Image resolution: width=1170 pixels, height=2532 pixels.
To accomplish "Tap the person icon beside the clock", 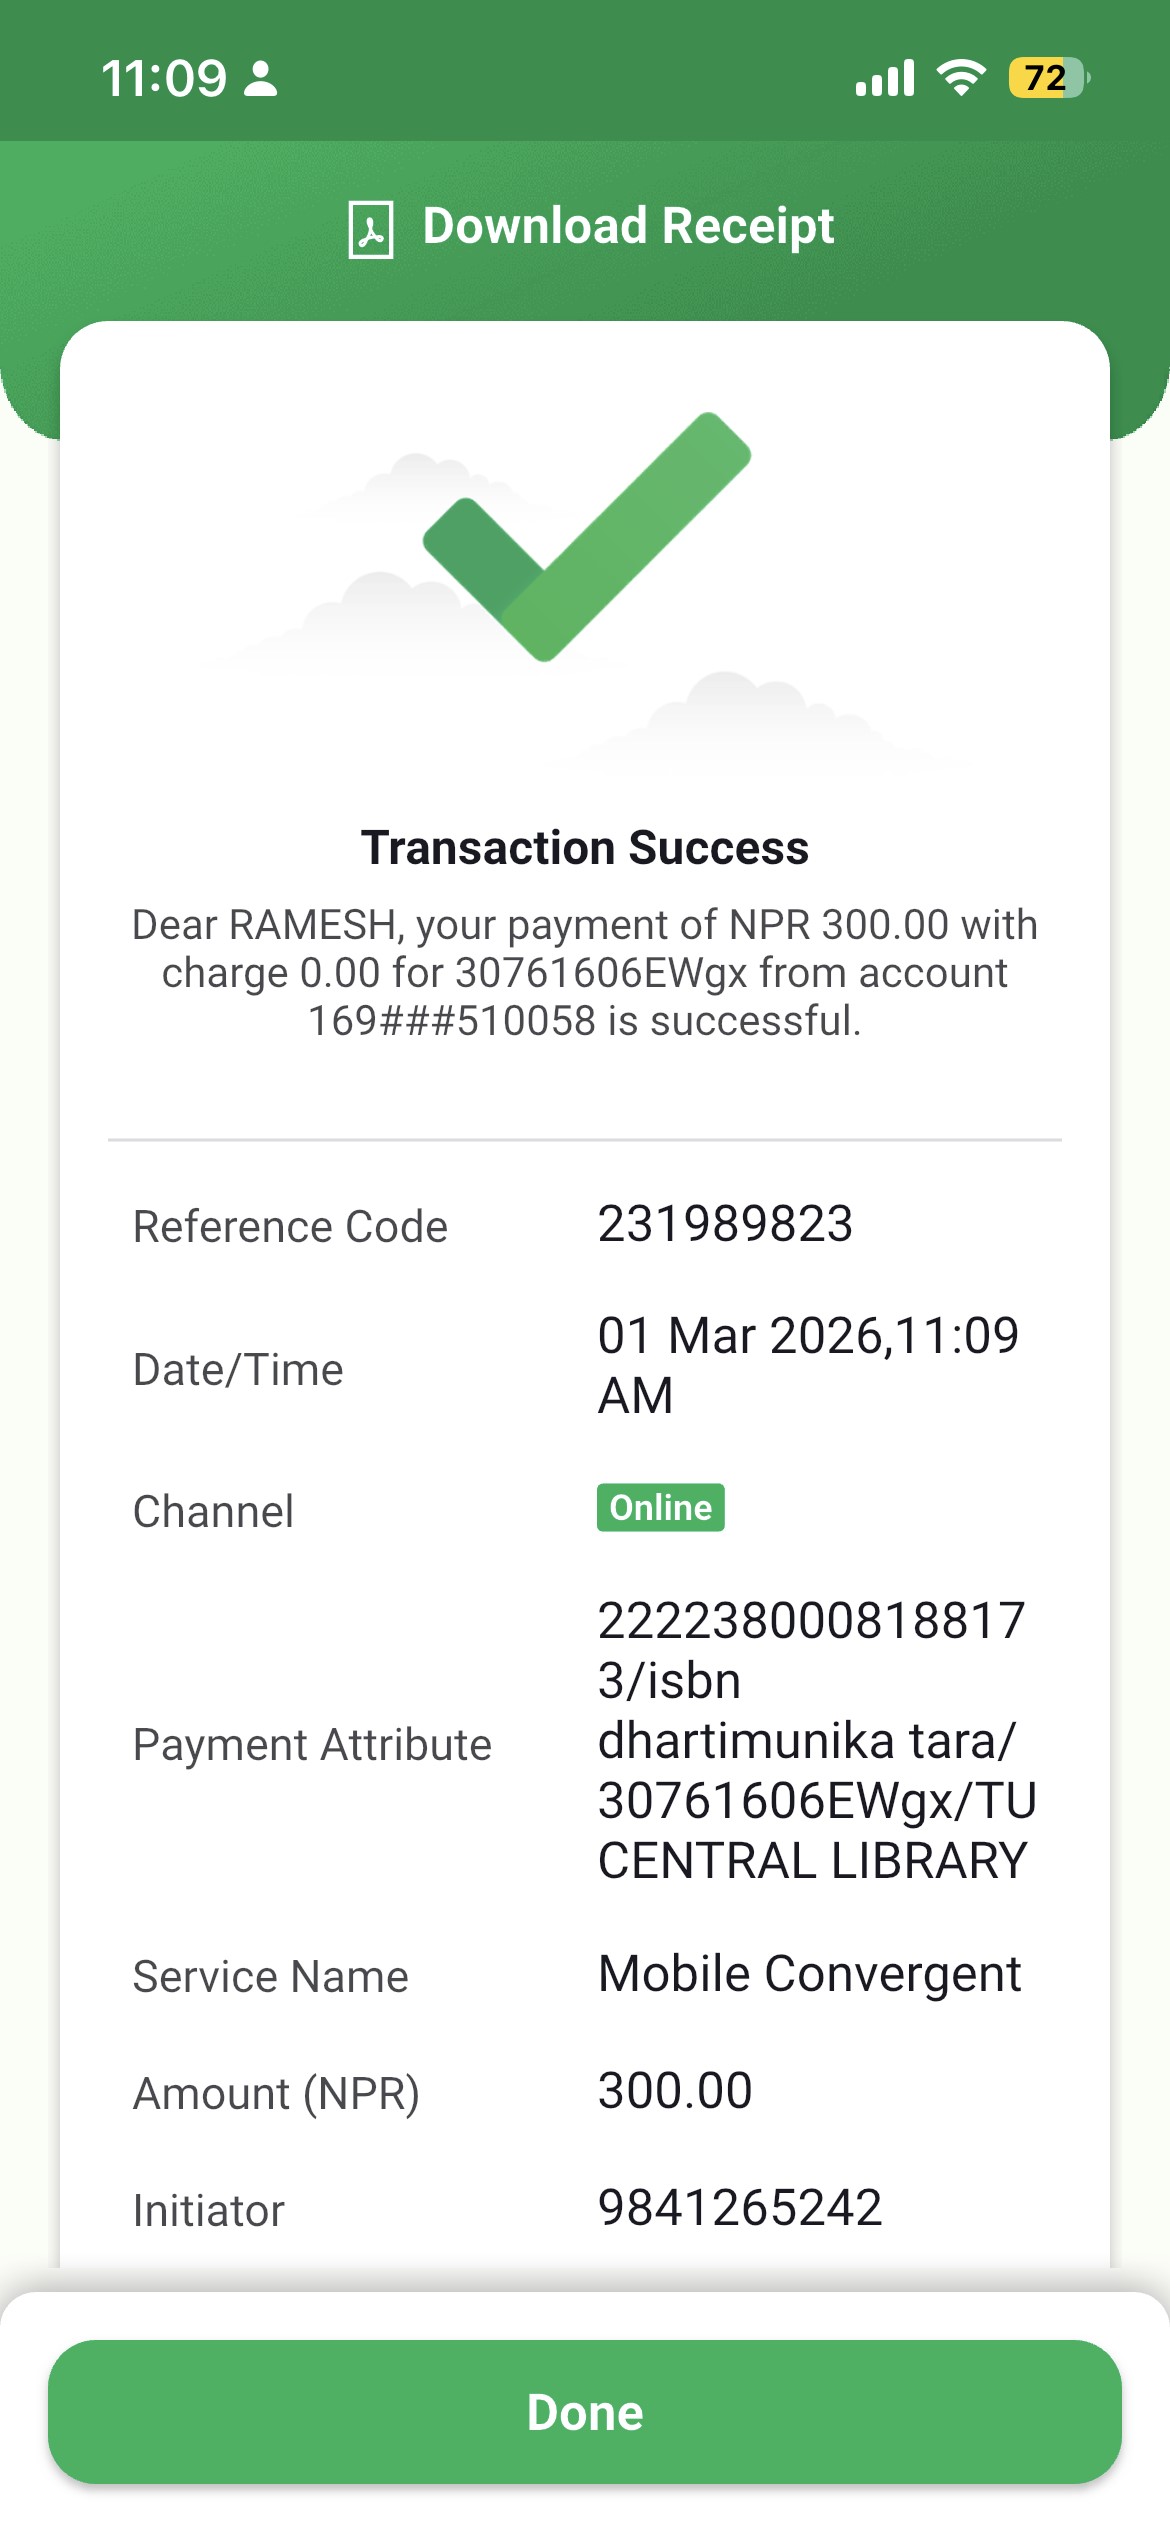I will tap(261, 78).
